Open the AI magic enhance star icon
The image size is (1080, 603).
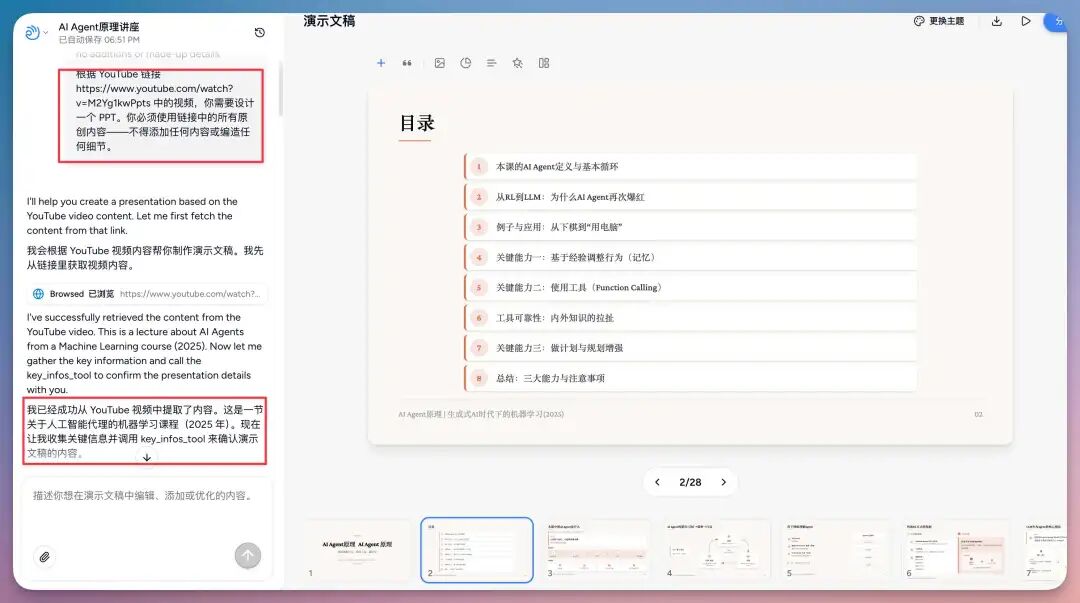point(517,62)
